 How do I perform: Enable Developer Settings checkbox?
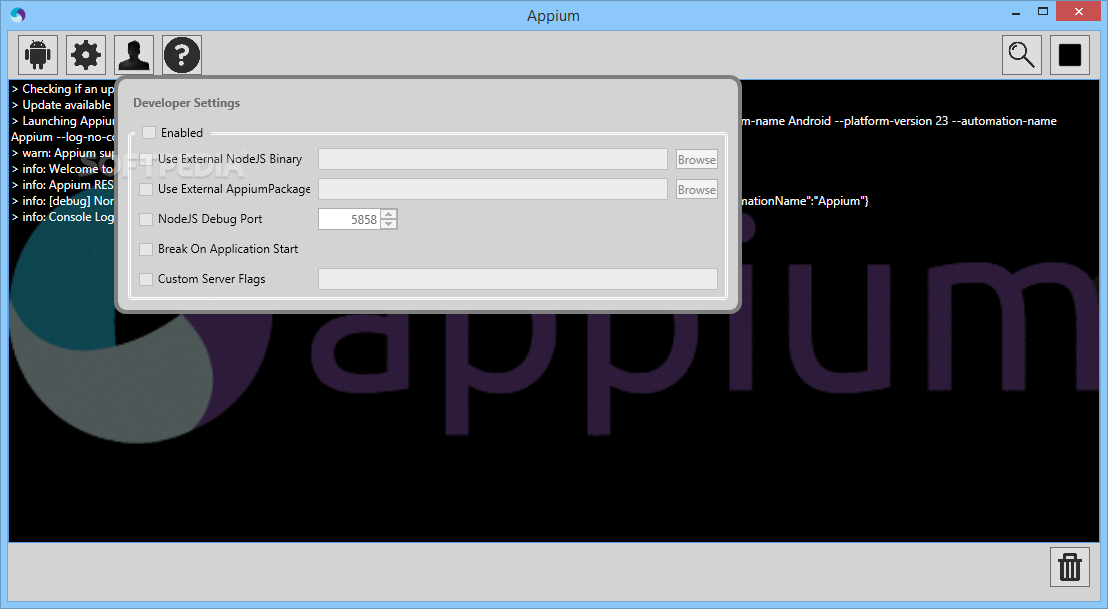149,133
